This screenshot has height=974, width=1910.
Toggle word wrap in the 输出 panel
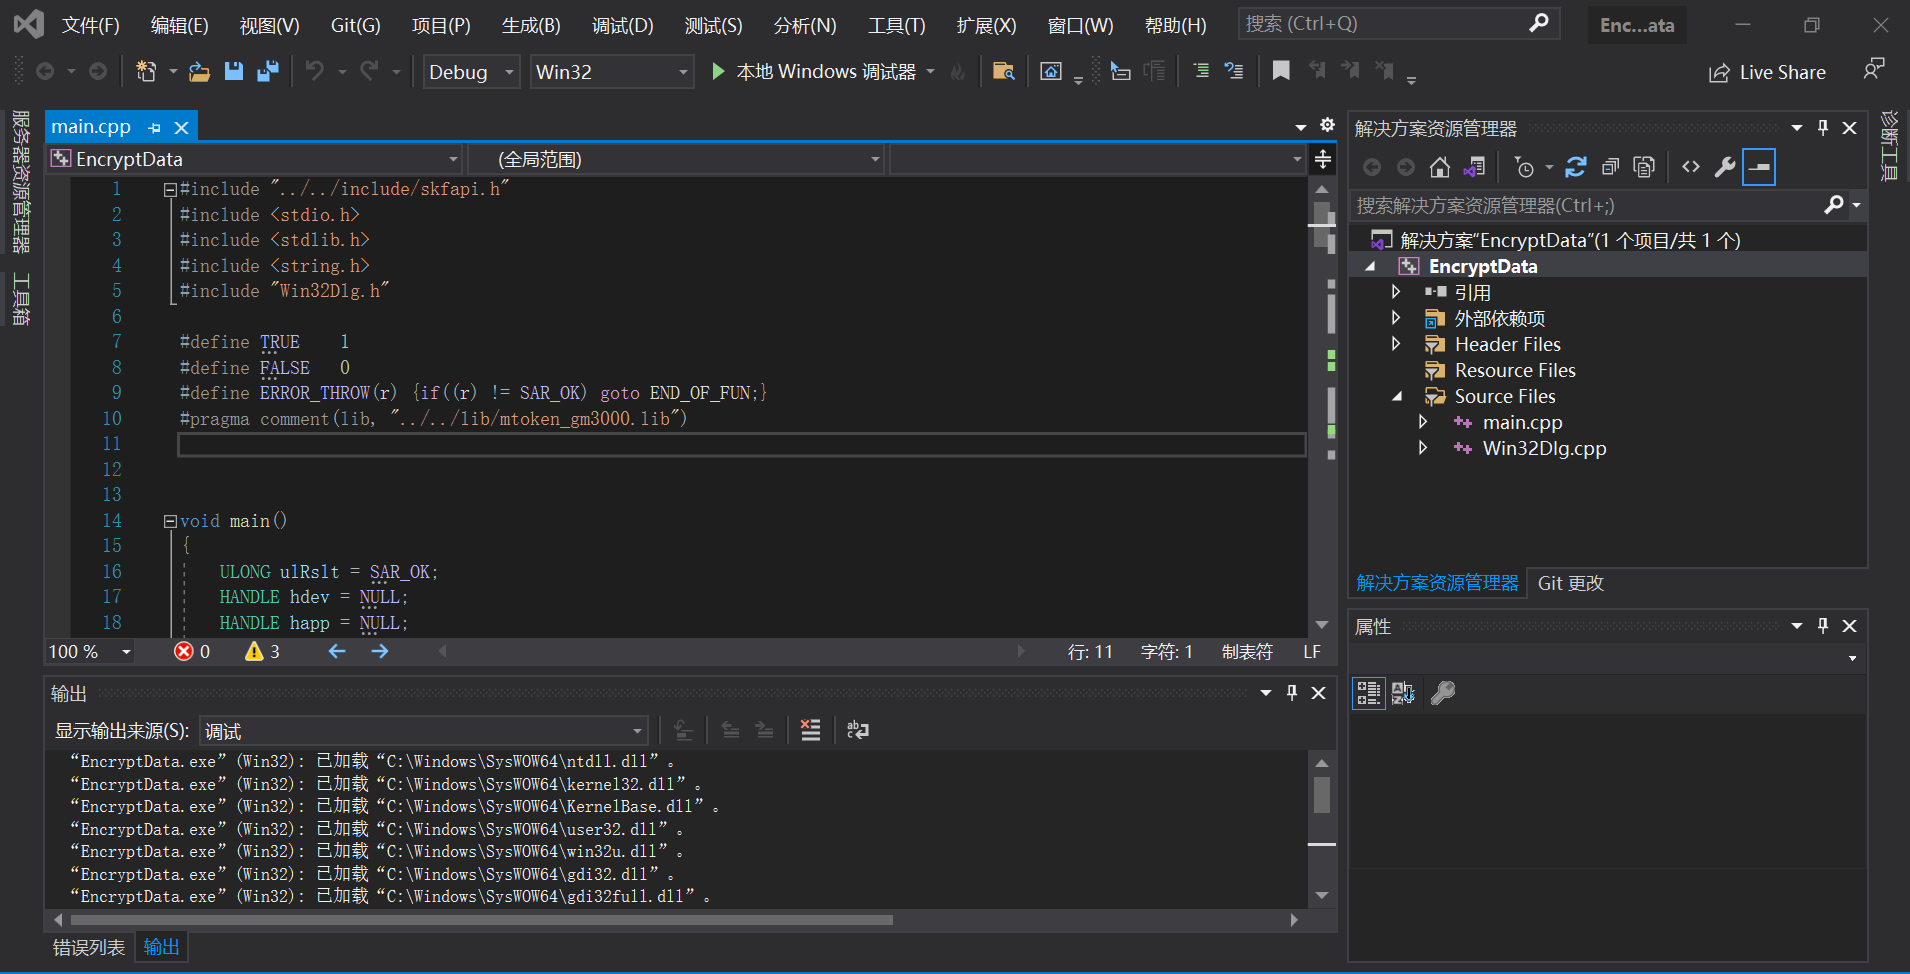click(857, 730)
